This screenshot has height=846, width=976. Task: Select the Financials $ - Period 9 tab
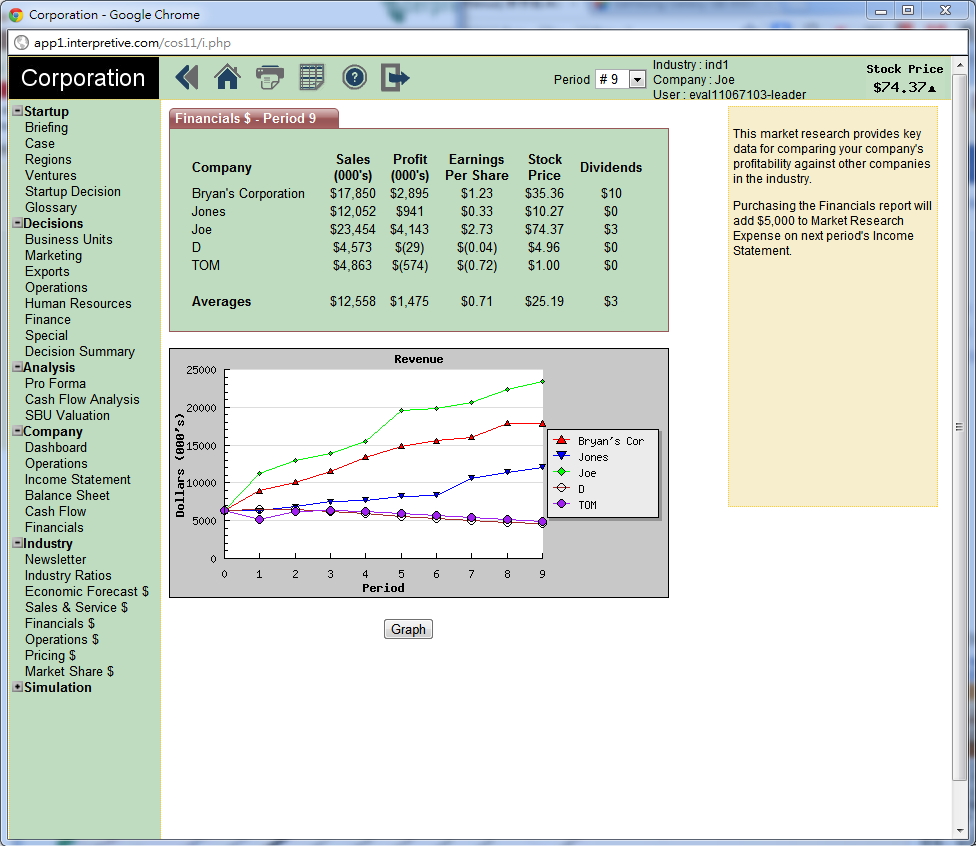click(254, 118)
